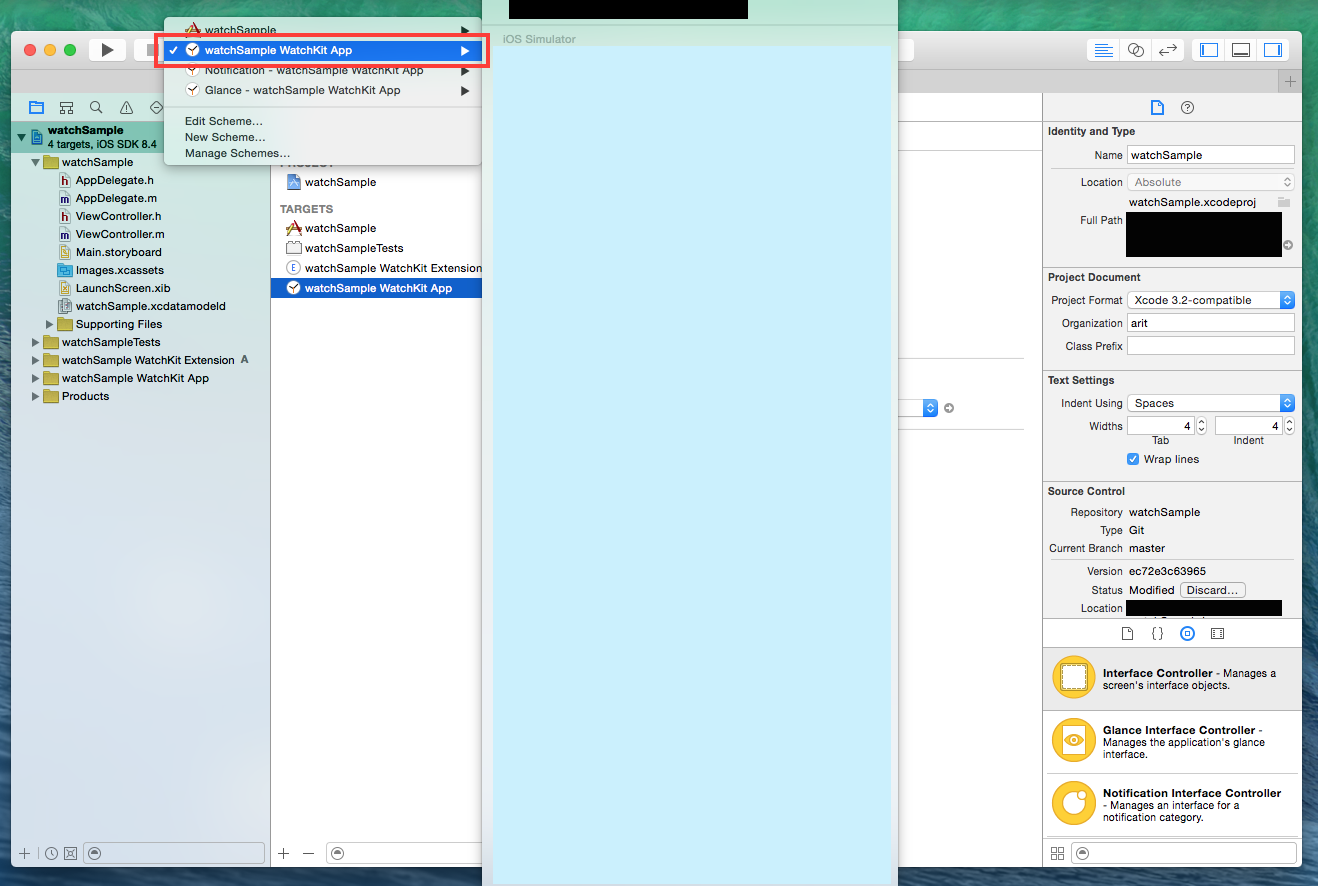Collapse the watchSample project root
The image size is (1318, 886).
22,136
